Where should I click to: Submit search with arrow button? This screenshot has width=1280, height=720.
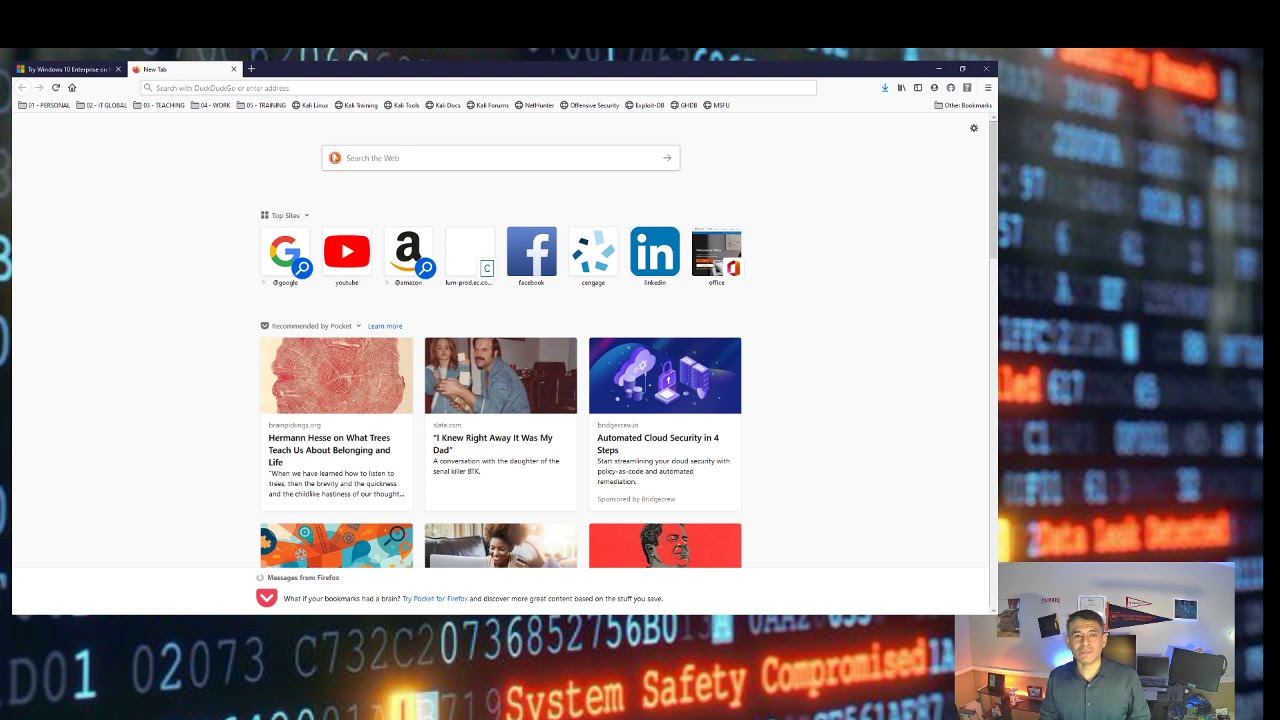click(x=667, y=158)
